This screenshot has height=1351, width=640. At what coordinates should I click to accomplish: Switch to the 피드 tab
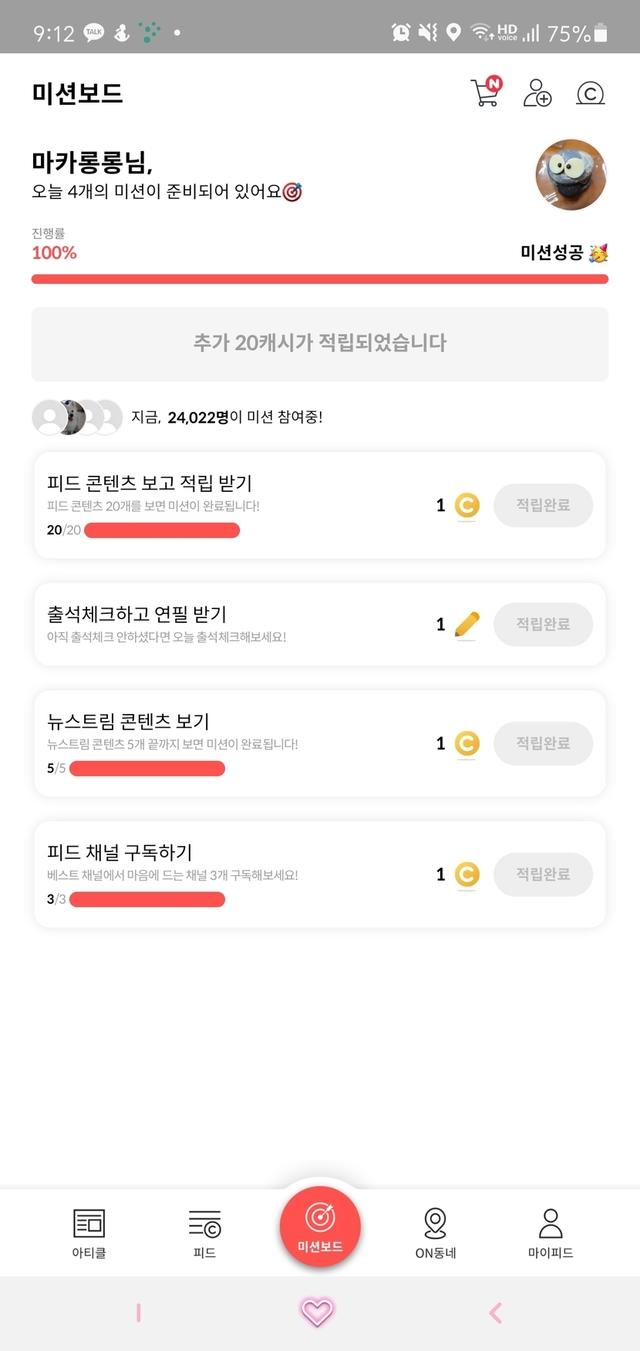point(204,1232)
